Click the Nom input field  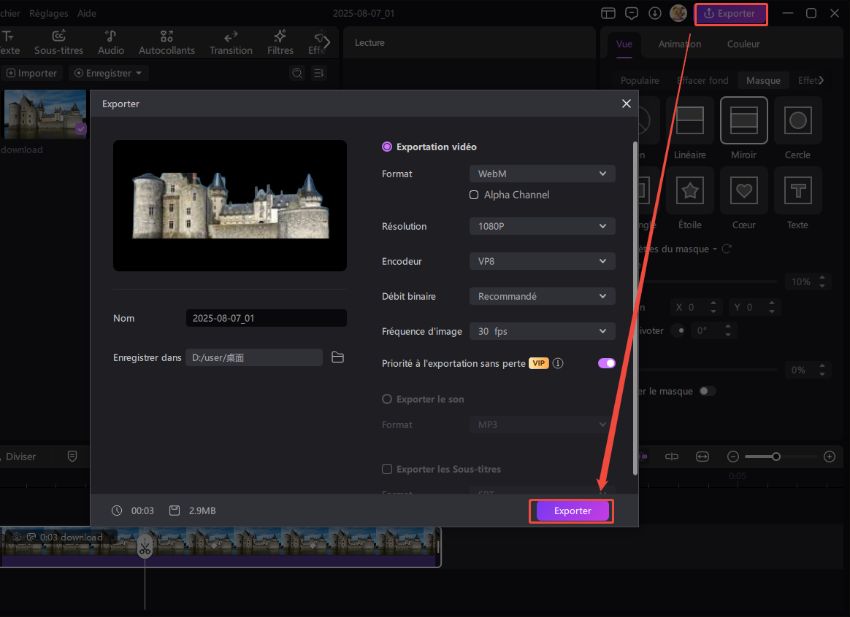point(266,318)
